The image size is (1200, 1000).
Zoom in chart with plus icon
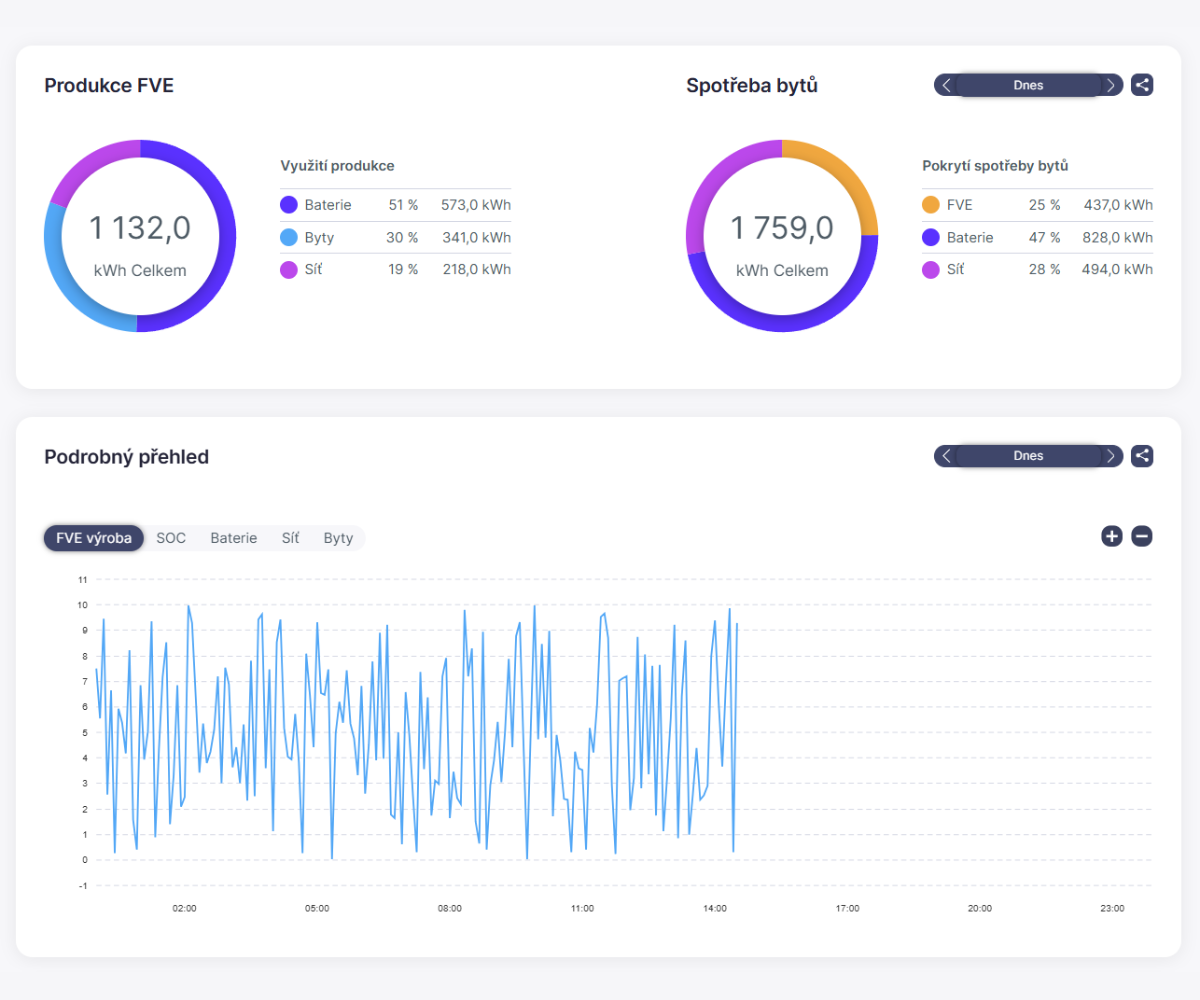[1112, 536]
